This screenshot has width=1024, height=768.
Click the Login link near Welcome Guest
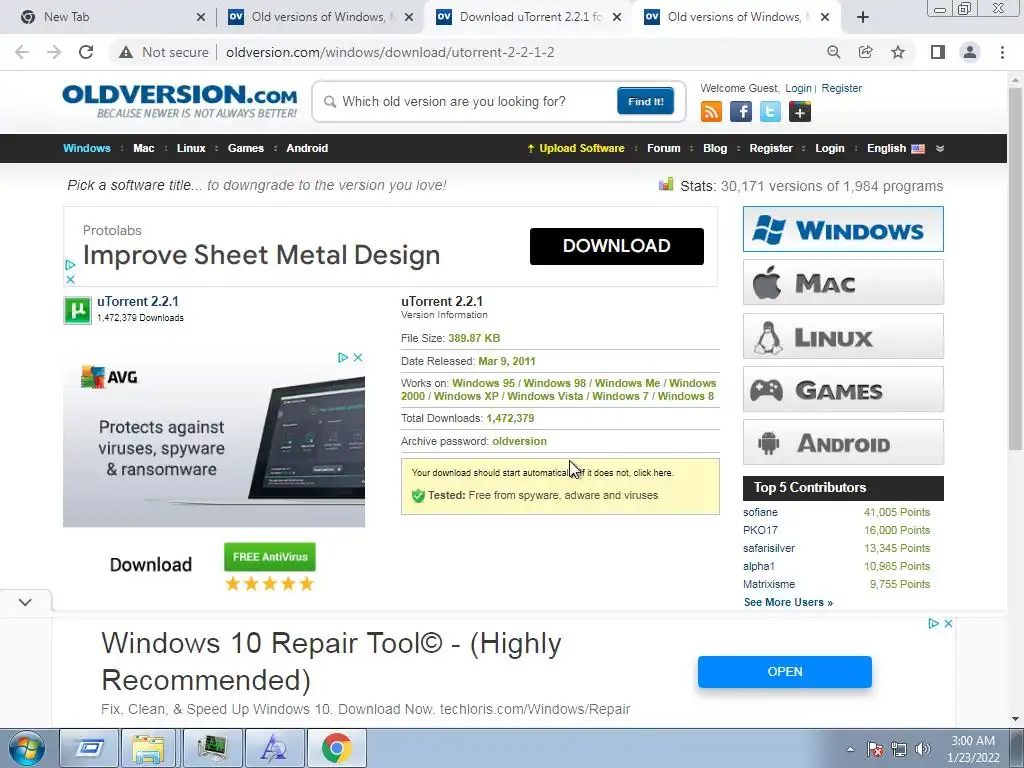point(798,88)
